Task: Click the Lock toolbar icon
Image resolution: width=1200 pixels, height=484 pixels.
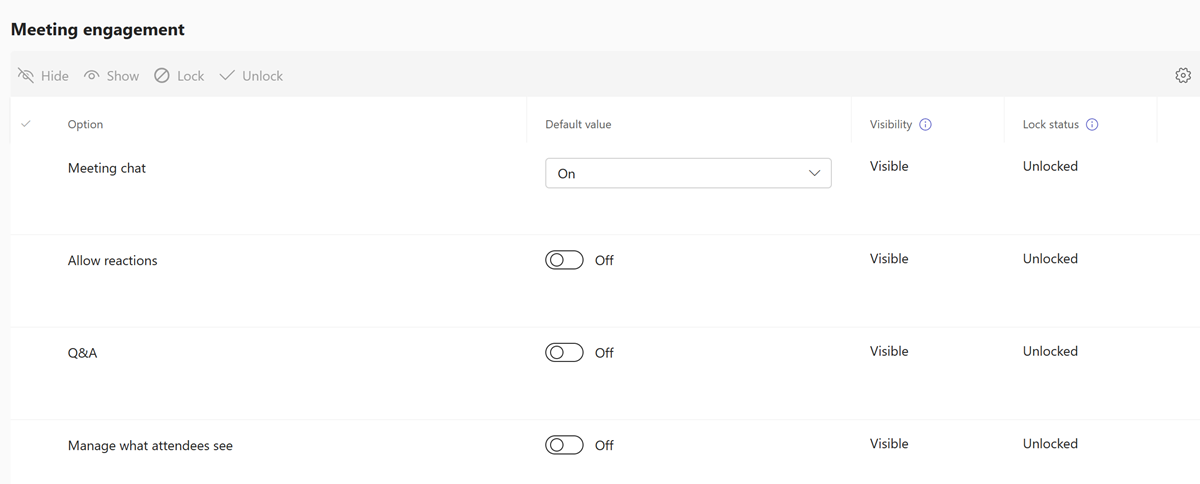Action: (x=162, y=76)
